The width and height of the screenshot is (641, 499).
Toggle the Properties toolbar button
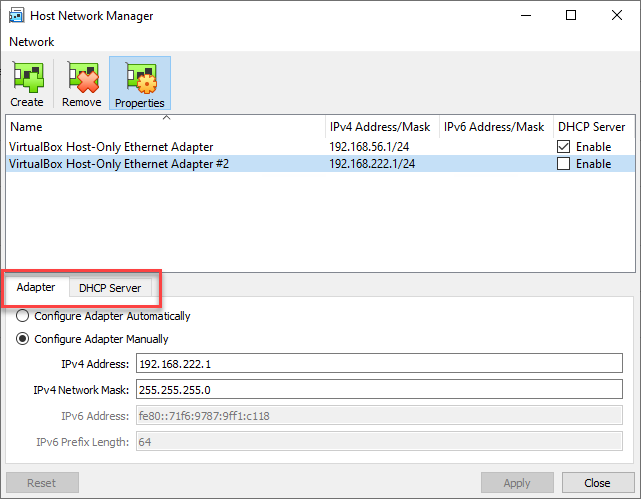(x=140, y=83)
